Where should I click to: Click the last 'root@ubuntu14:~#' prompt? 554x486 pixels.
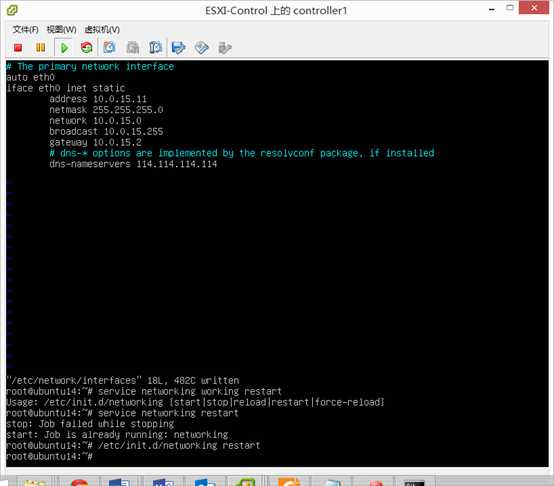49,456
